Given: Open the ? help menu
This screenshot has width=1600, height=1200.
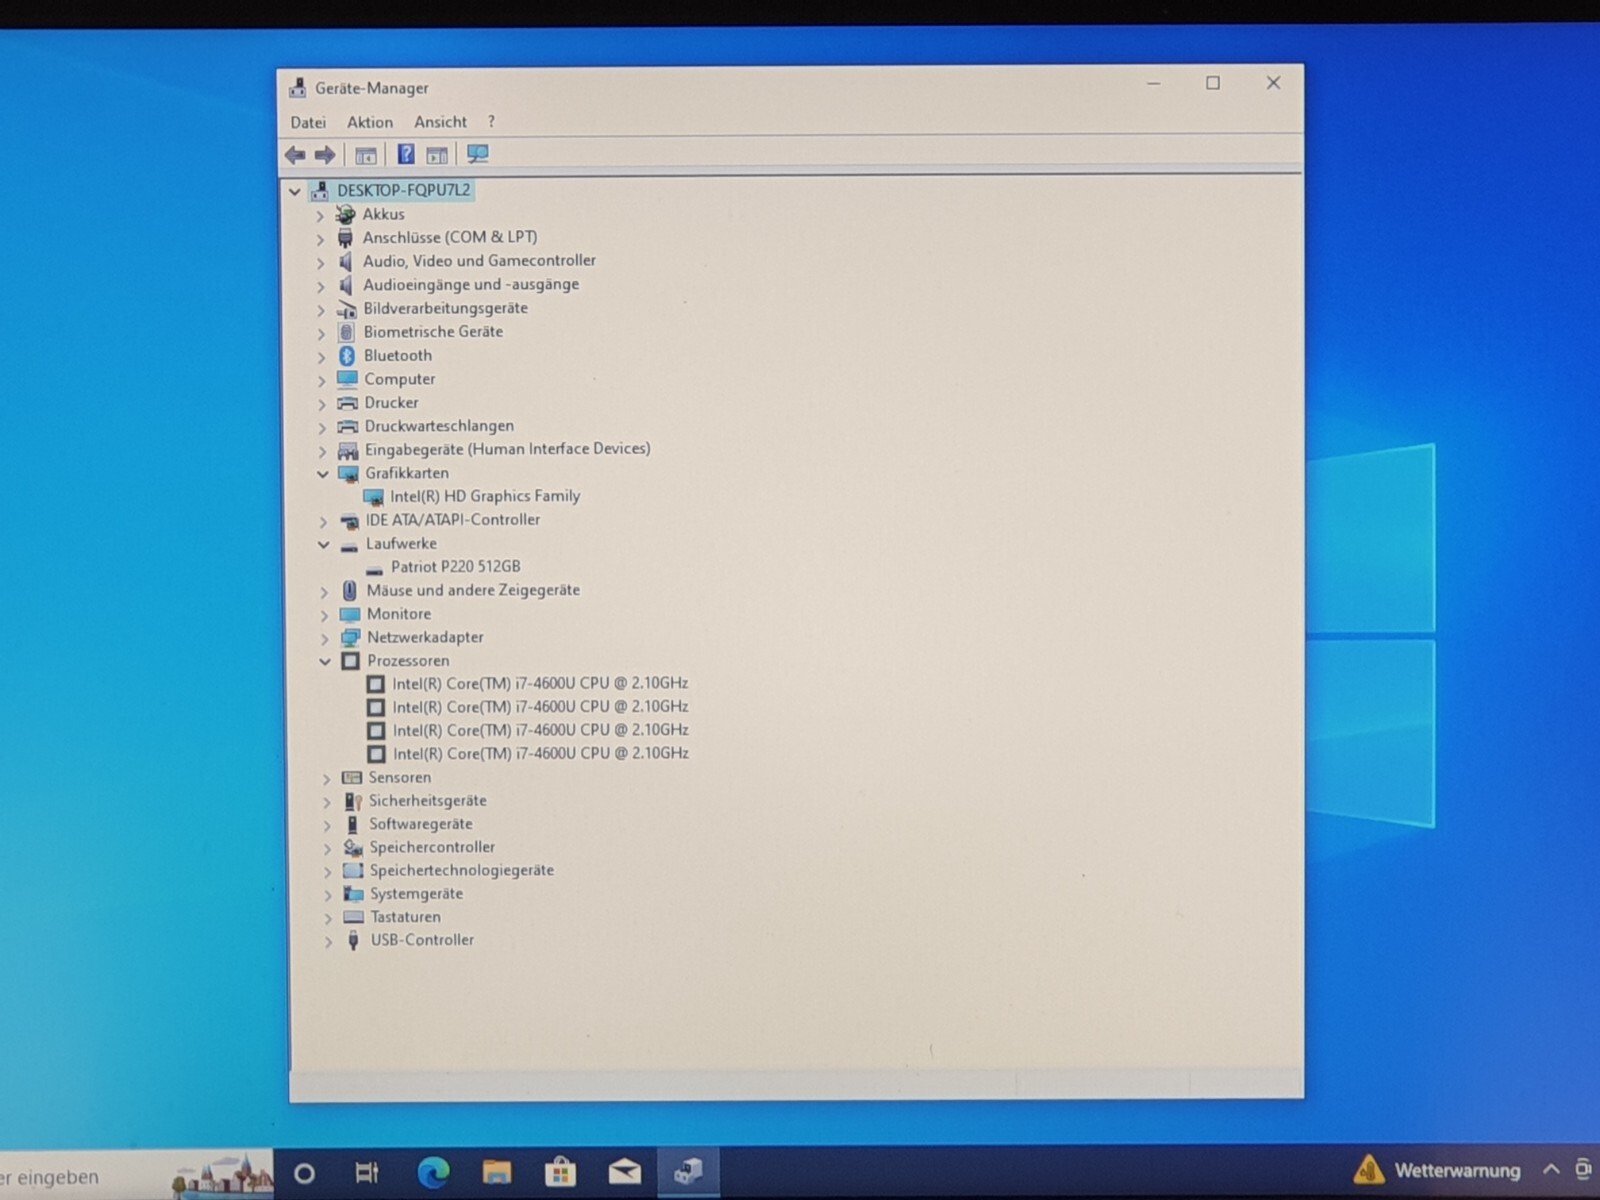Looking at the screenshot, I should [491, 122].
